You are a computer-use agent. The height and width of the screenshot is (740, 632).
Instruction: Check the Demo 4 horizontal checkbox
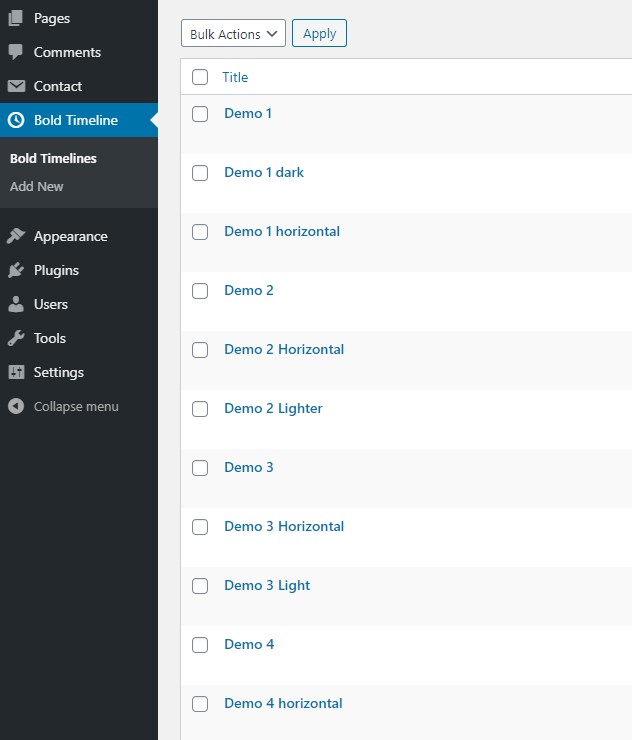tap(200, 704)
